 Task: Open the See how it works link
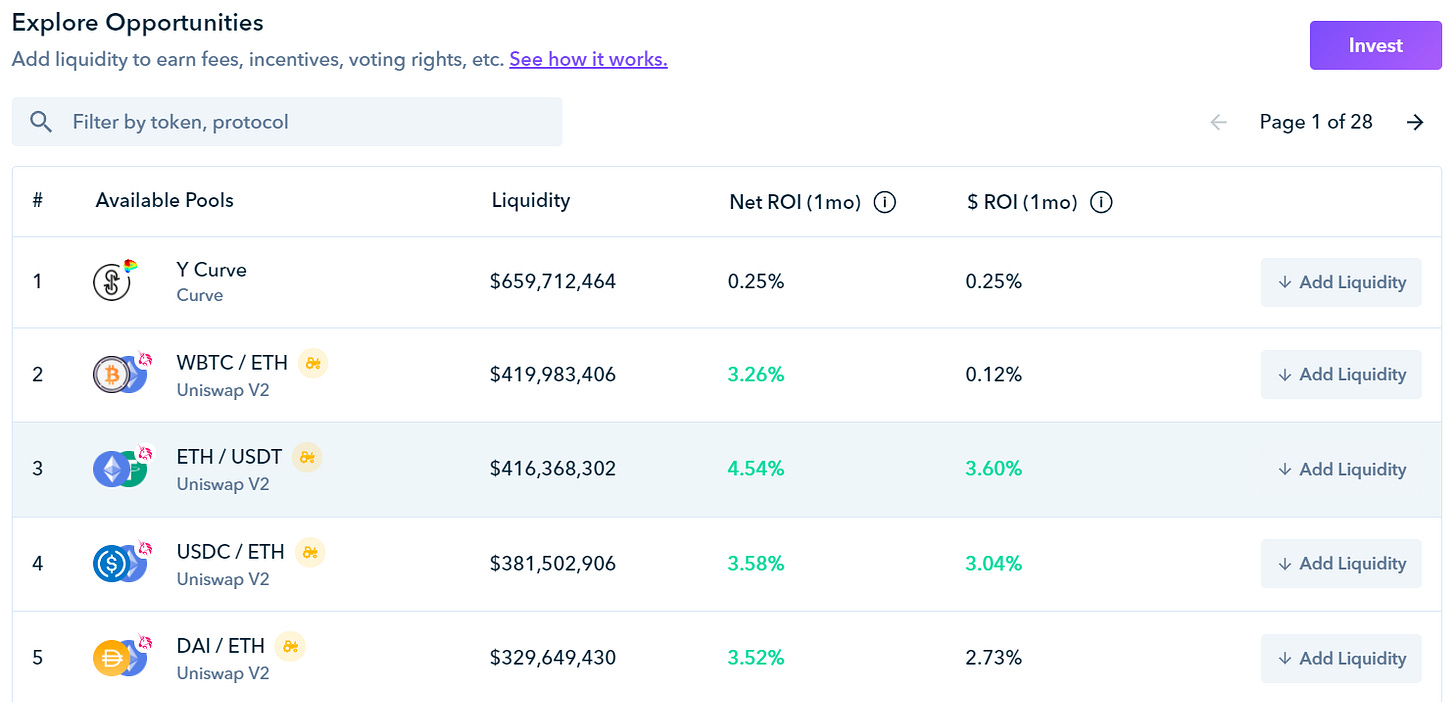(x=588, y=59)
